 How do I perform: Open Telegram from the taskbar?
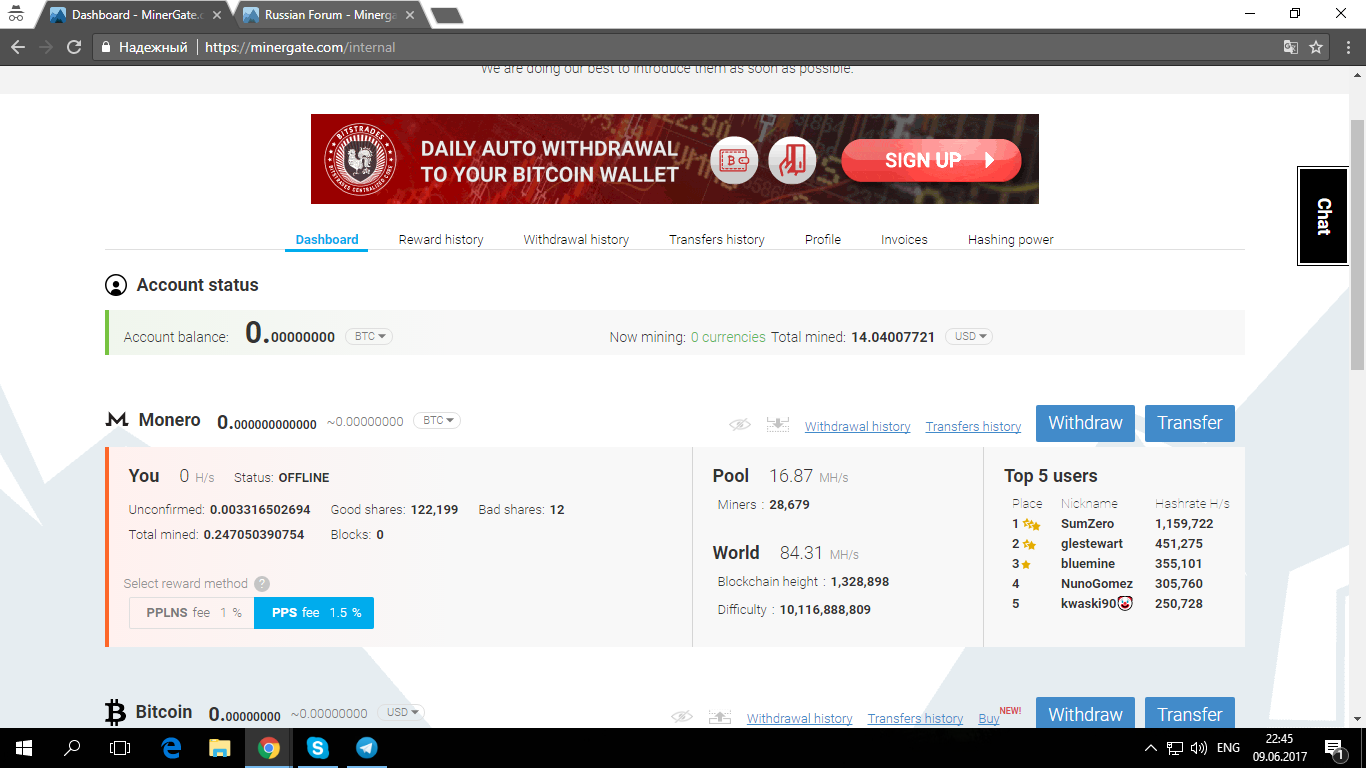pyautogui.click(x=367, y=747)
